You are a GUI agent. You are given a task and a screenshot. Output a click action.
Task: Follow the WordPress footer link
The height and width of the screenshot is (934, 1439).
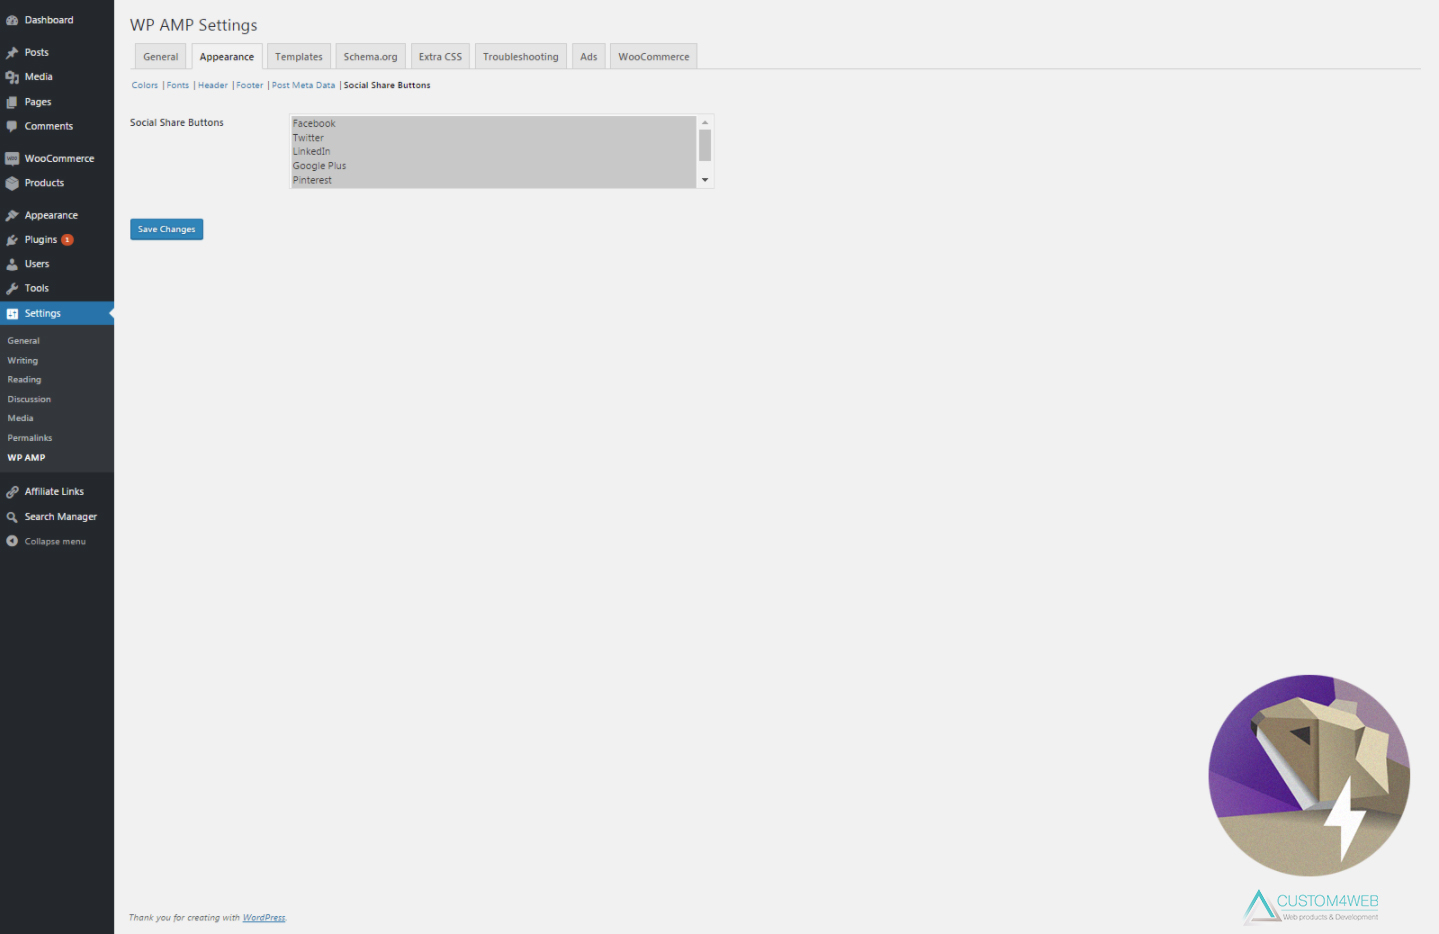click(264, 918)
